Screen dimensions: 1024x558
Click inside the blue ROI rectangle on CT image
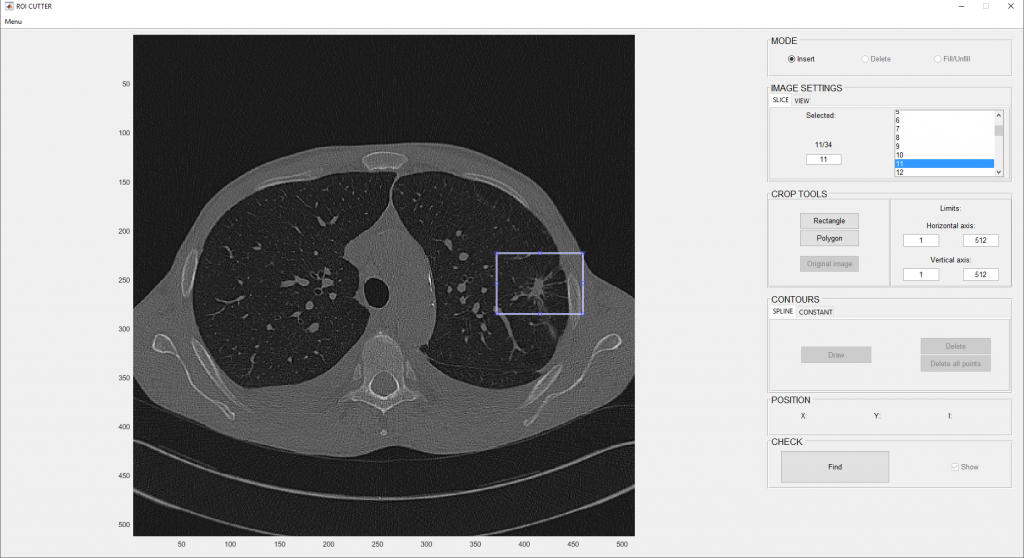click(x=539, y=284)
